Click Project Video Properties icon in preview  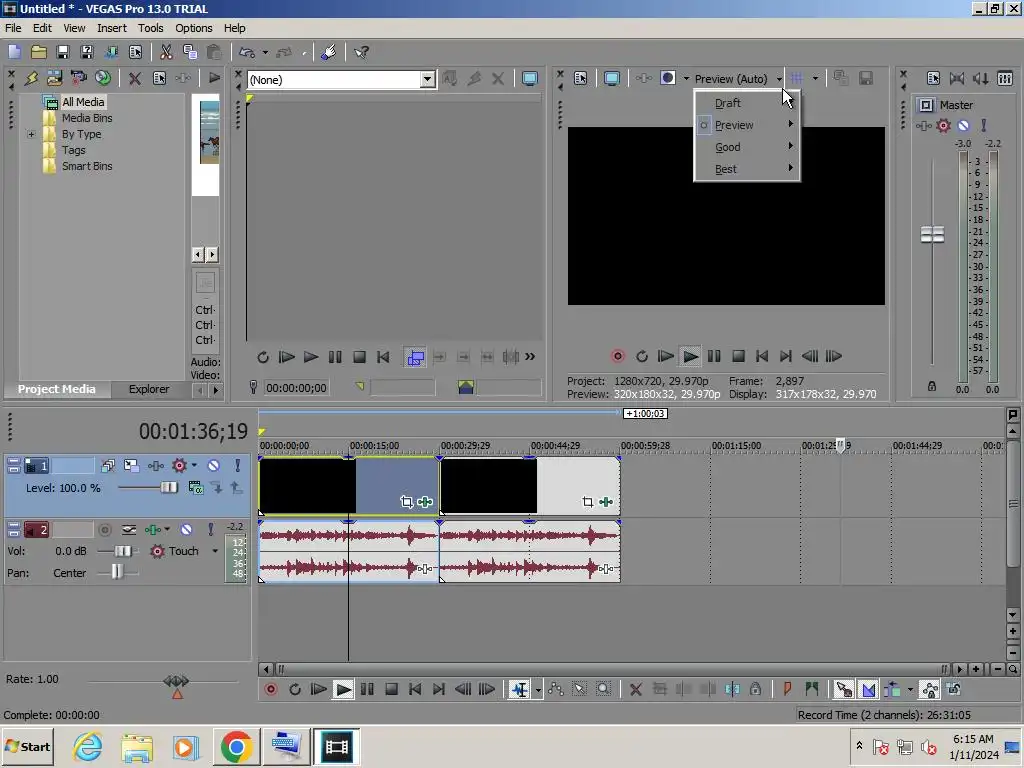coord(581,78)
